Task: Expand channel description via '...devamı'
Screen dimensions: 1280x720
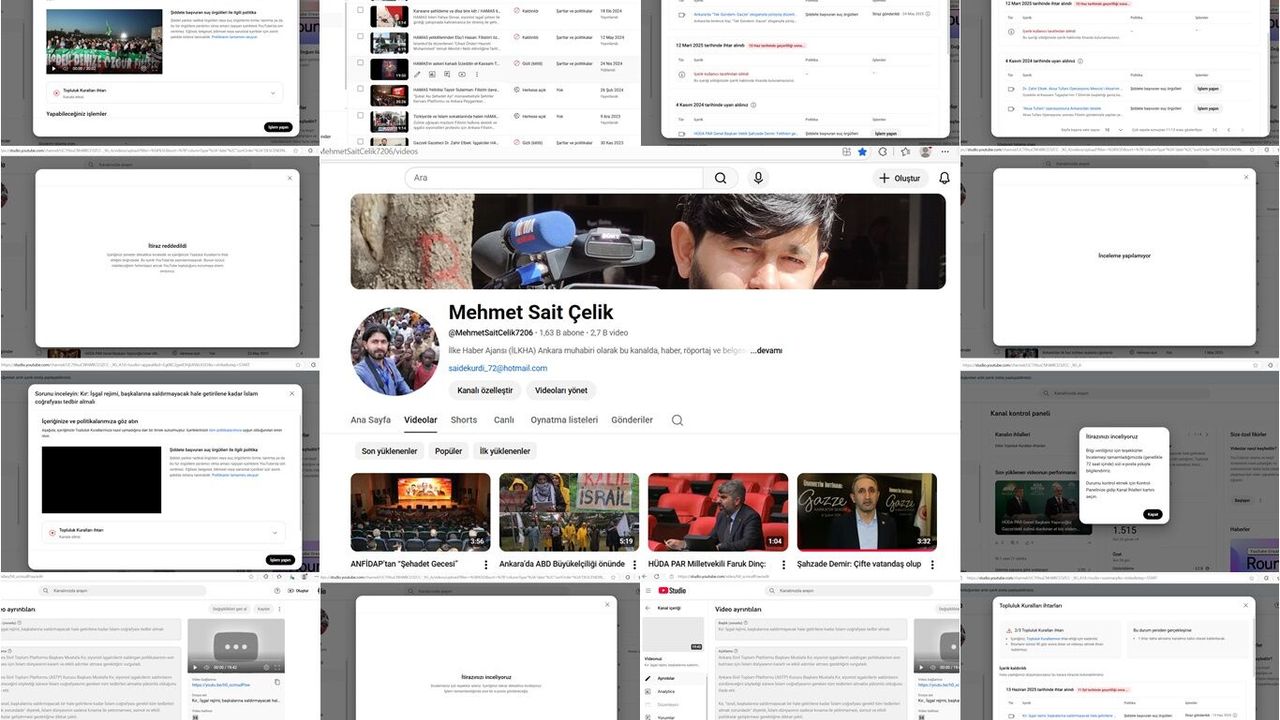Action: [x=765, y=351]
